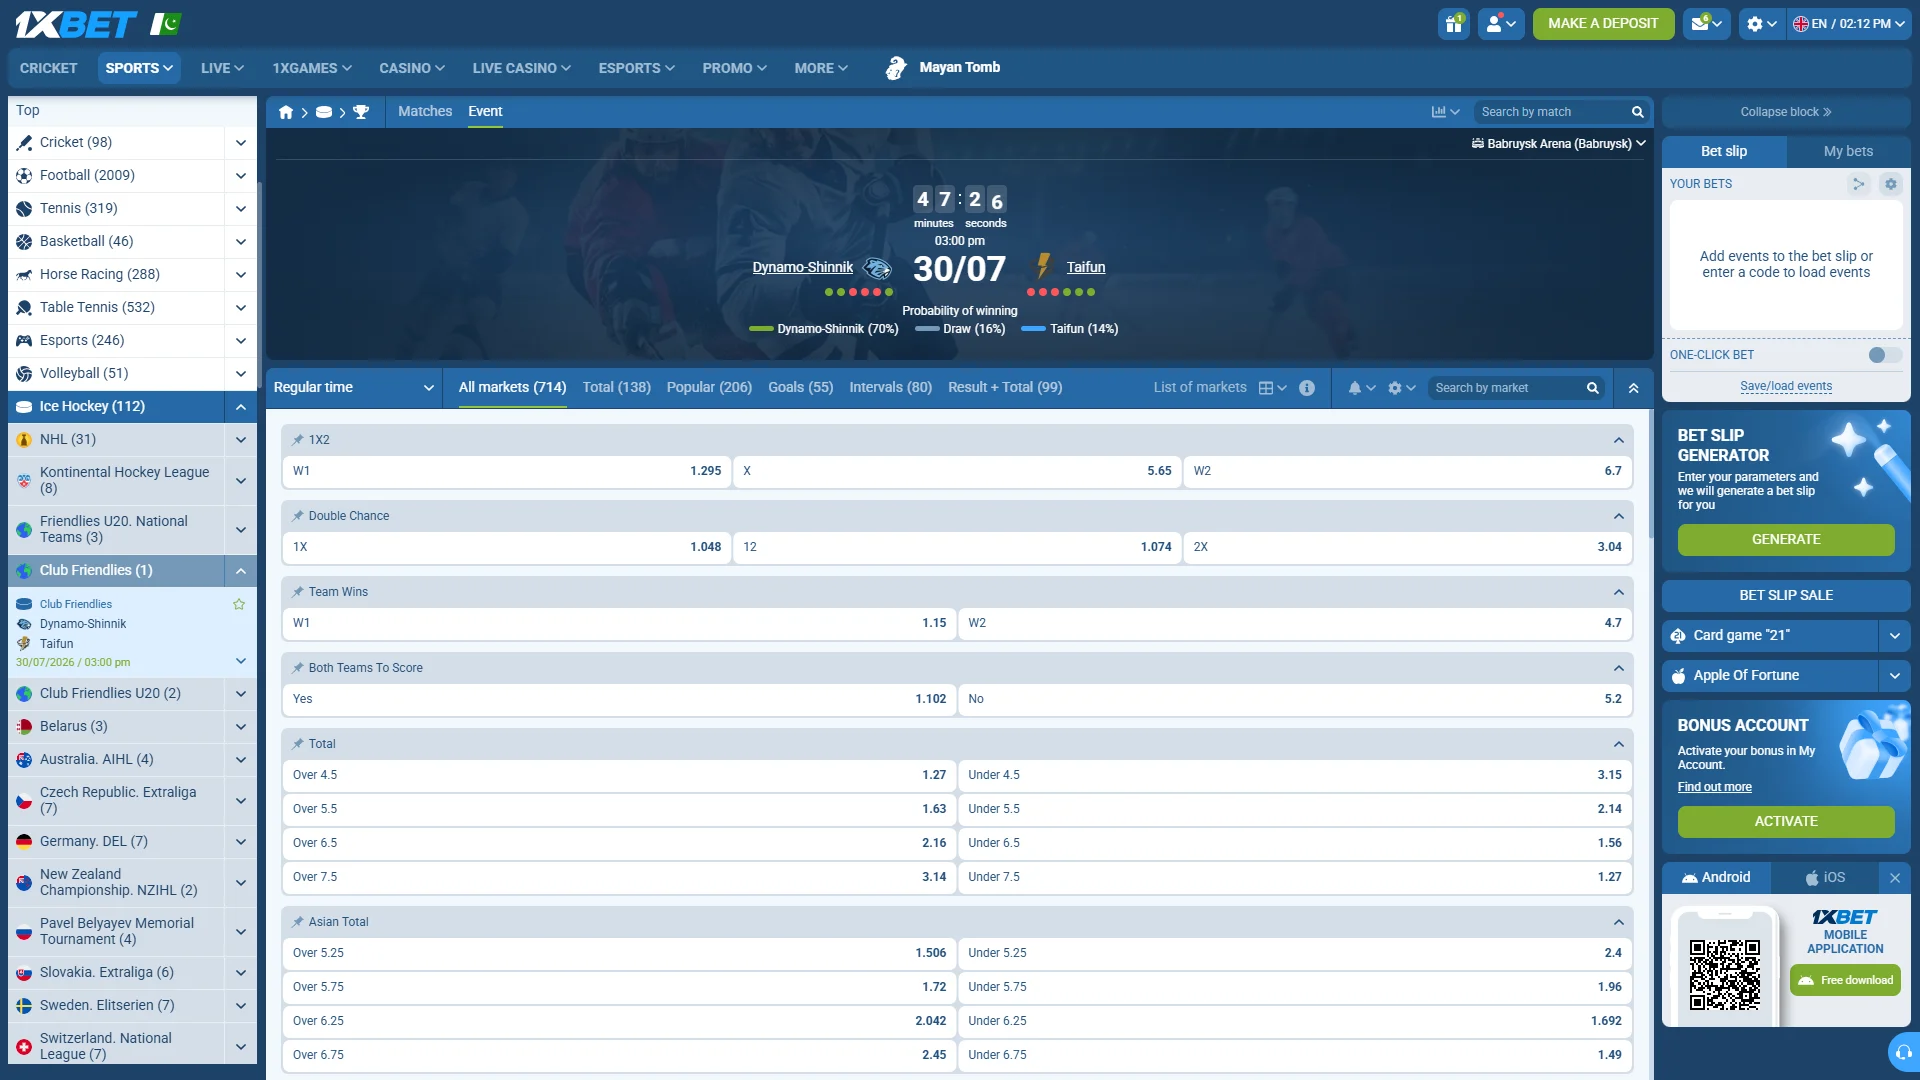Collapse the Team Wins market
Viewport: 1920px width, 1080px height.
click(x=1619, y=592)
